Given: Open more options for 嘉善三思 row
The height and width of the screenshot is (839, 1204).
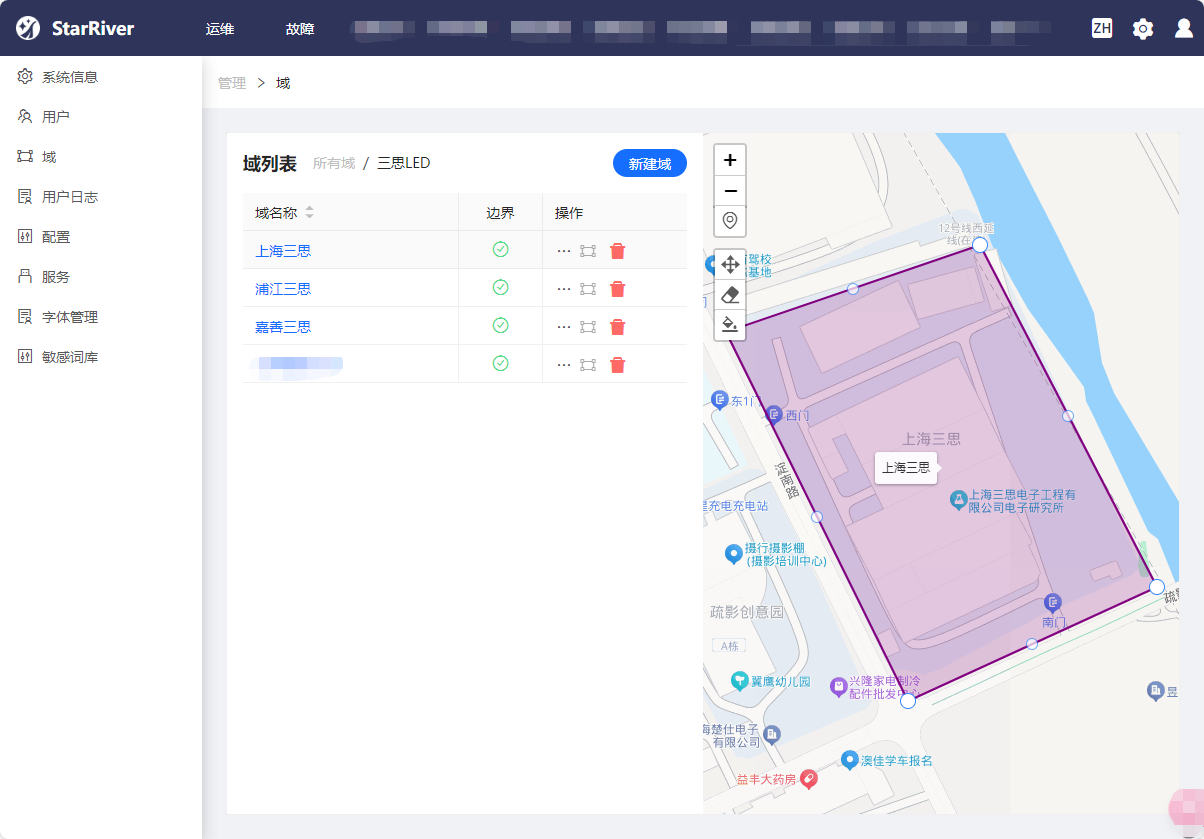Looking at the screenshot, I should [x=564, y=327].
